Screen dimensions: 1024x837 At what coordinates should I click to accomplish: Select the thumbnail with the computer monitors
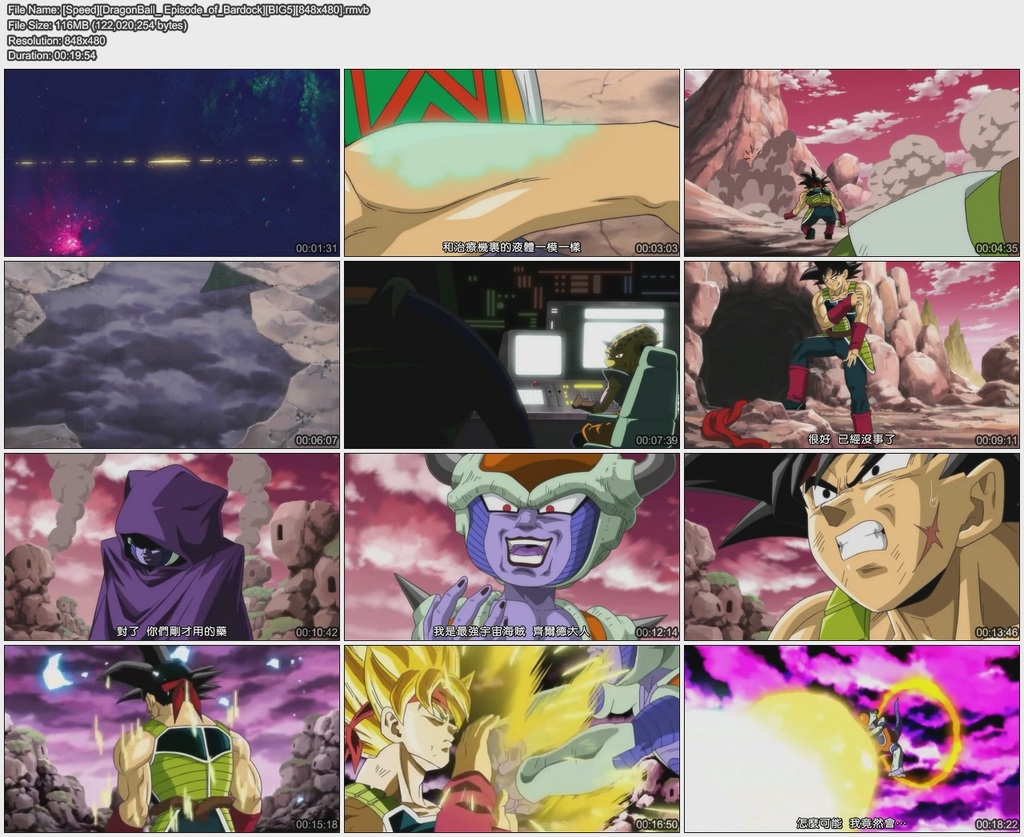pyautogui.click(x=511, y=354)
